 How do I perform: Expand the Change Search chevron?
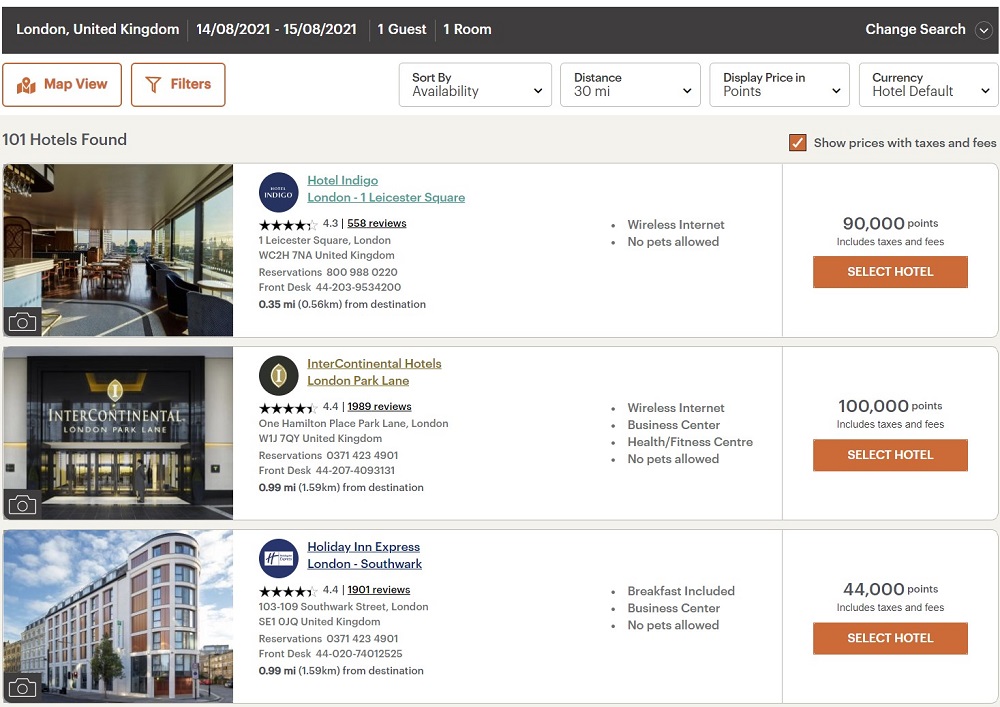[x=984, y=30]
